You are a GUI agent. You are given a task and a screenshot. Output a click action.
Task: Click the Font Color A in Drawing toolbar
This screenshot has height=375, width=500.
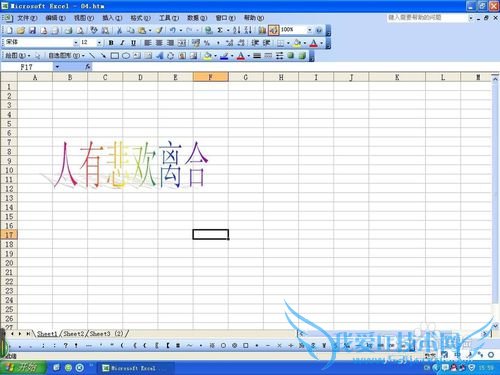[x=241, y=56]
